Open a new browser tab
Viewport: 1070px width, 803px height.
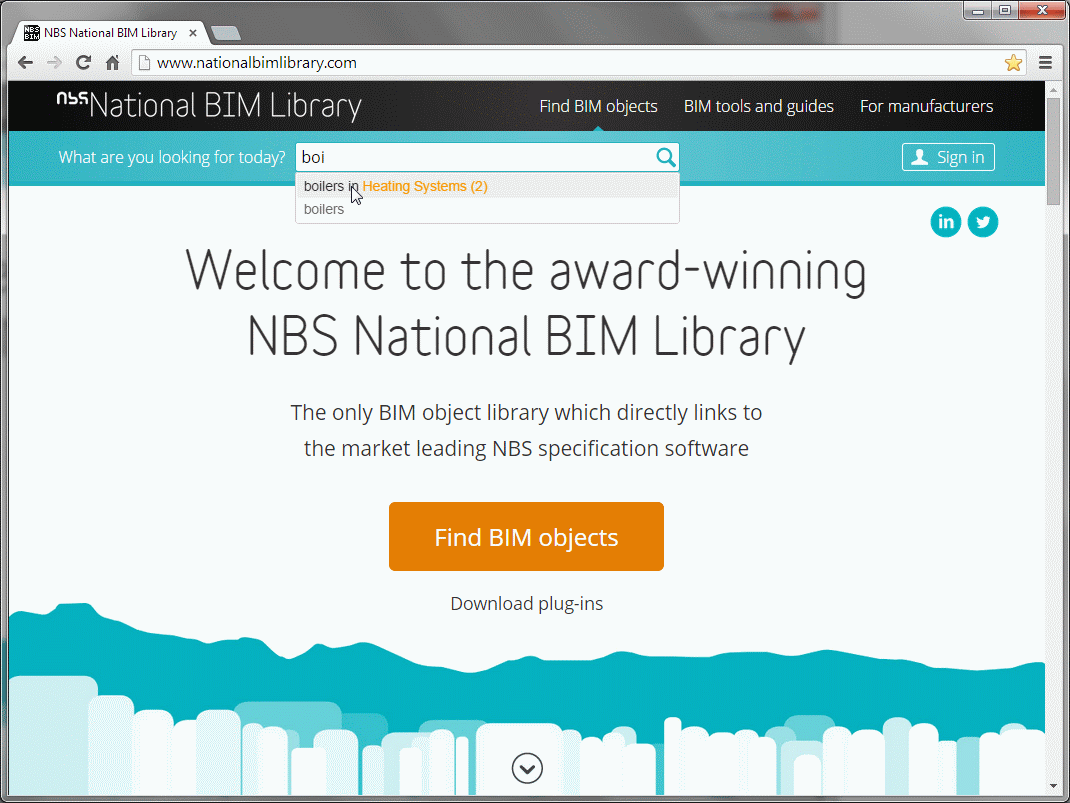pos(226,33)
